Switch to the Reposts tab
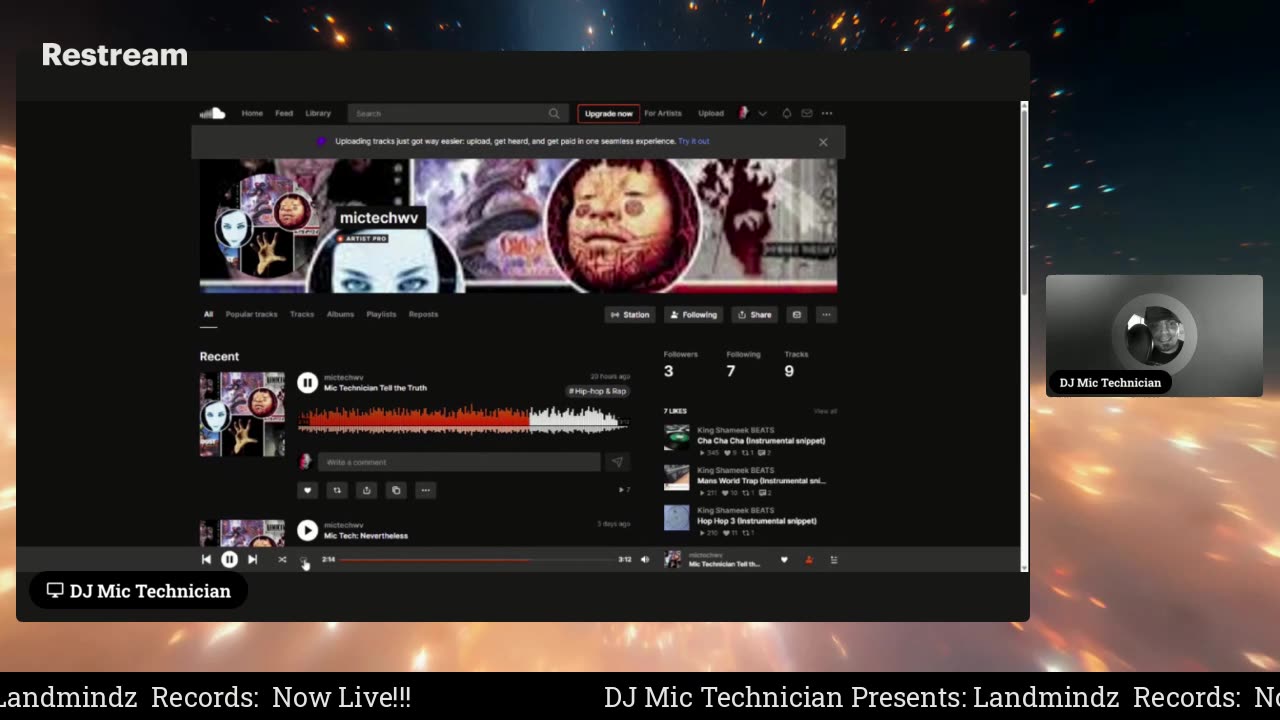The height and width of the screenshot is (720, 1280). tap(423, 314)
